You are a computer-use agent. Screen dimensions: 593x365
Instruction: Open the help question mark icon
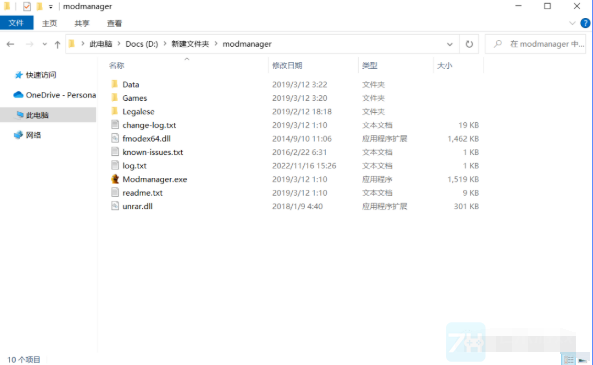[x=585, y=23]
